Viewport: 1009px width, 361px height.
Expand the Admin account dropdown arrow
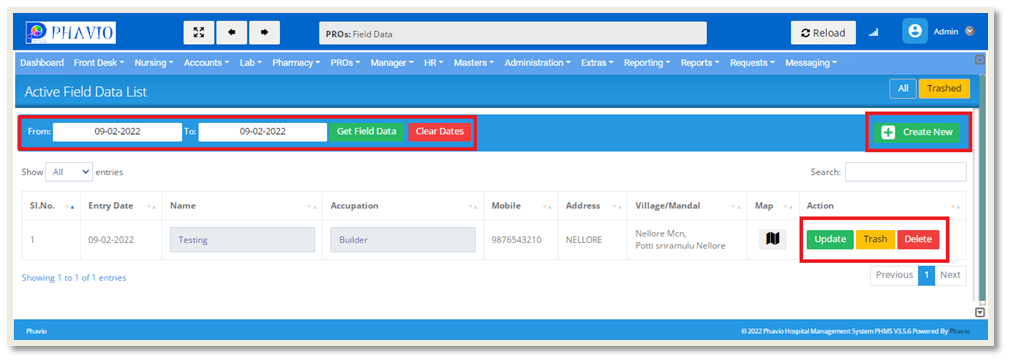970,31
